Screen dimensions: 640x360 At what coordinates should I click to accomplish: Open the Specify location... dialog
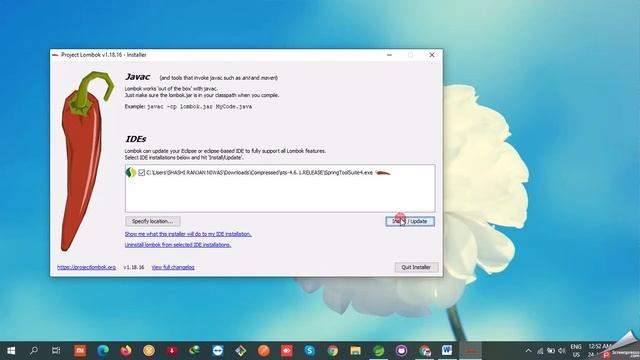tap(152, 221)
